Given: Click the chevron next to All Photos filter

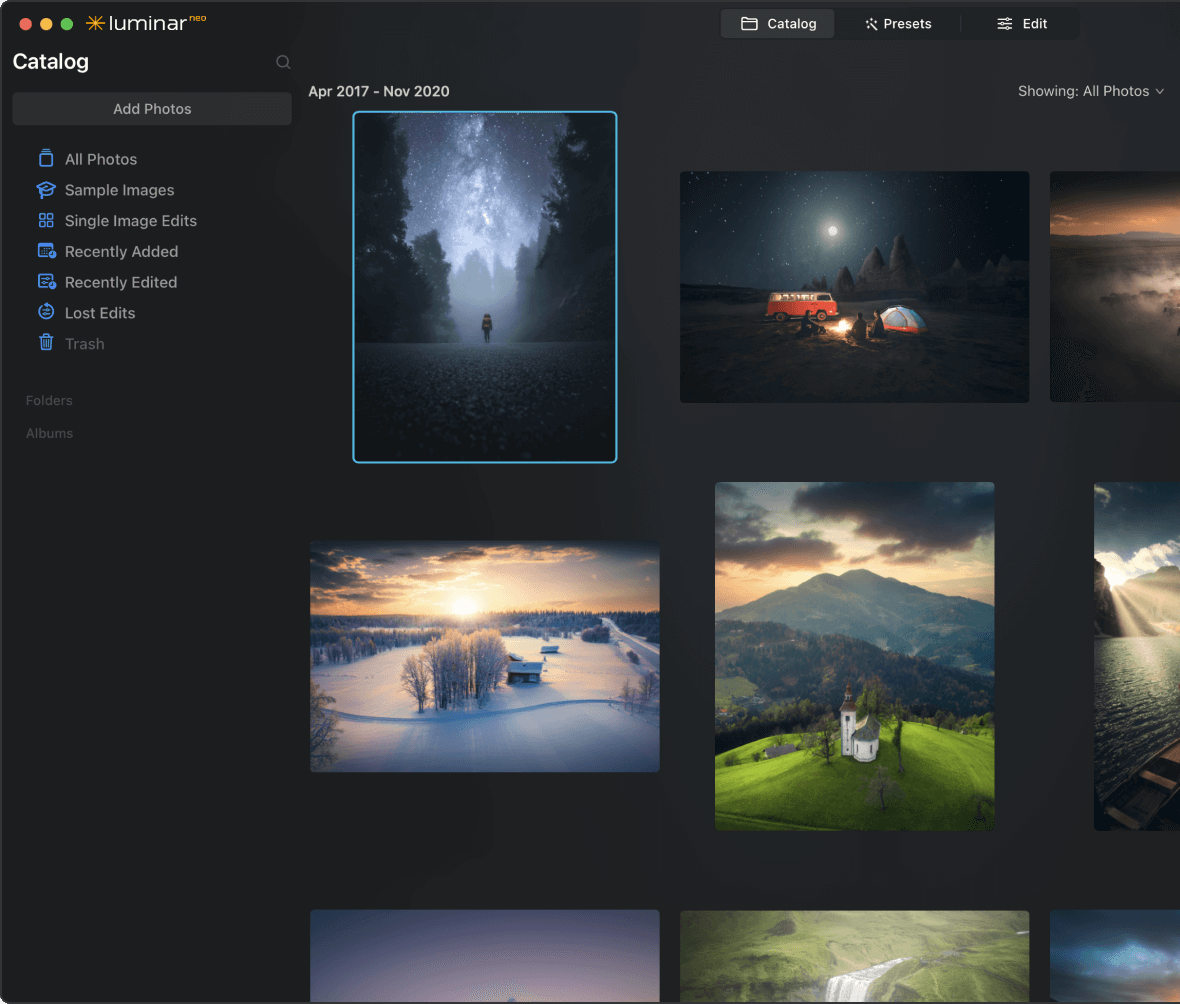Looking at the screenshot, I should 1160,92.
